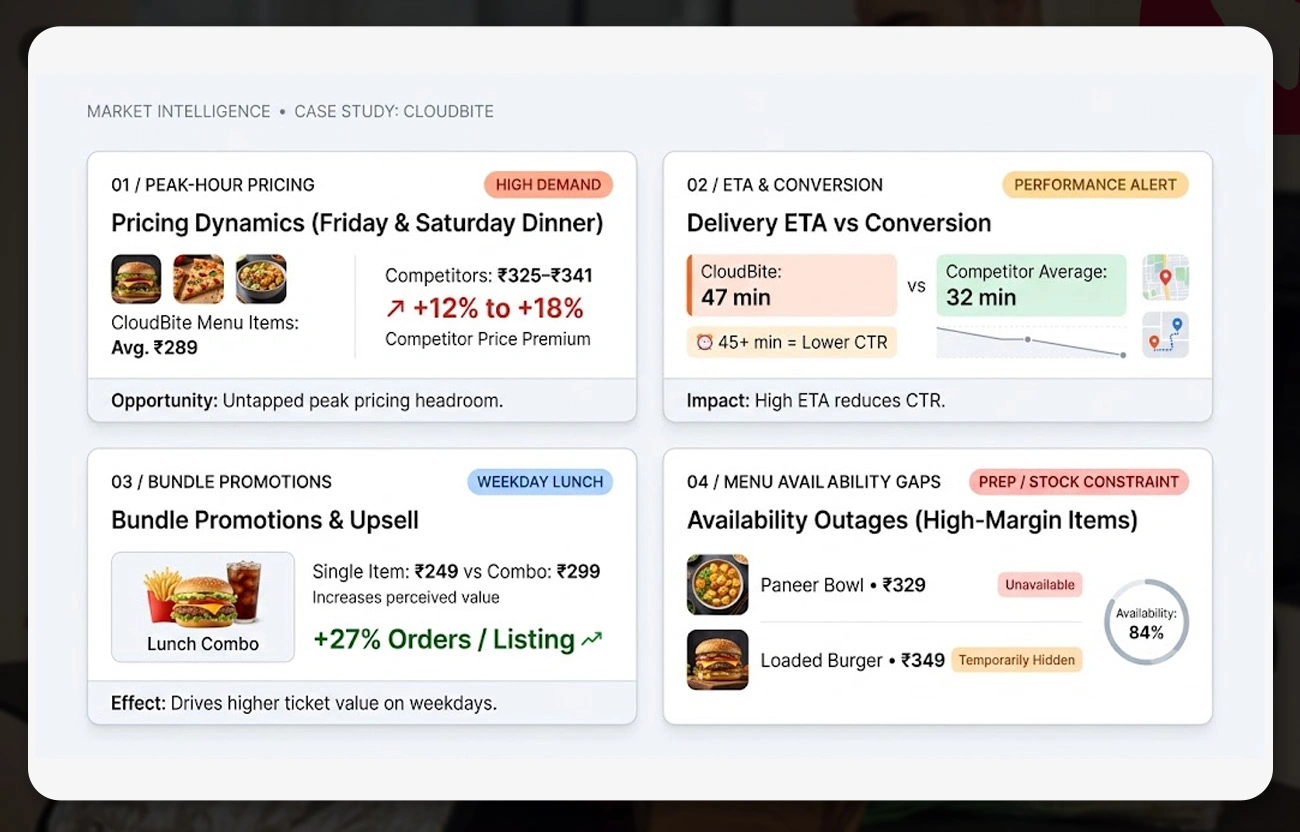Click the Loaded Burger • ₹349 text
The width and height of the screenshot is (1300, 832).
tap(852, 660)
